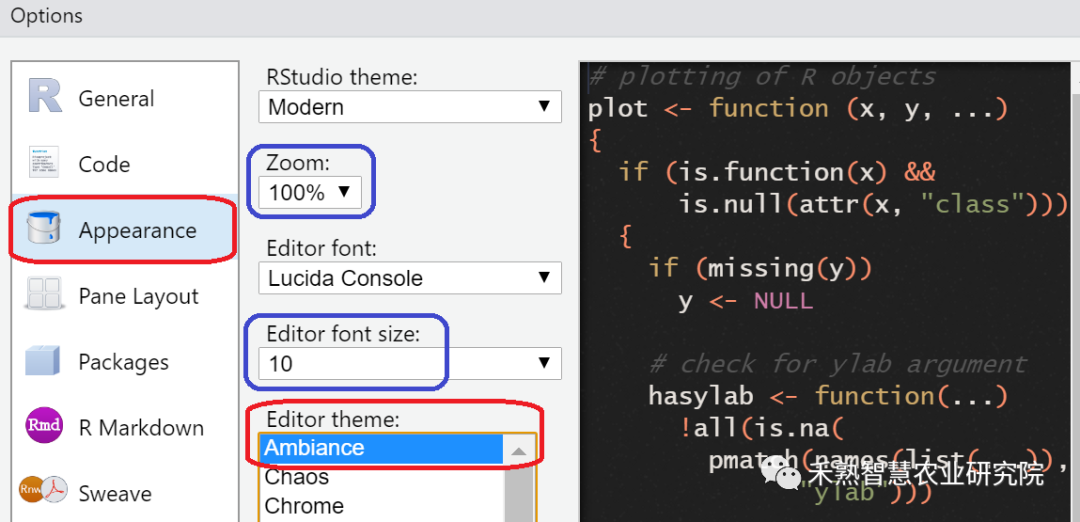The width and height of the screenshot is (1080, 522).
Task: Click the General R logo icon
Action: (x=45, y=96)
